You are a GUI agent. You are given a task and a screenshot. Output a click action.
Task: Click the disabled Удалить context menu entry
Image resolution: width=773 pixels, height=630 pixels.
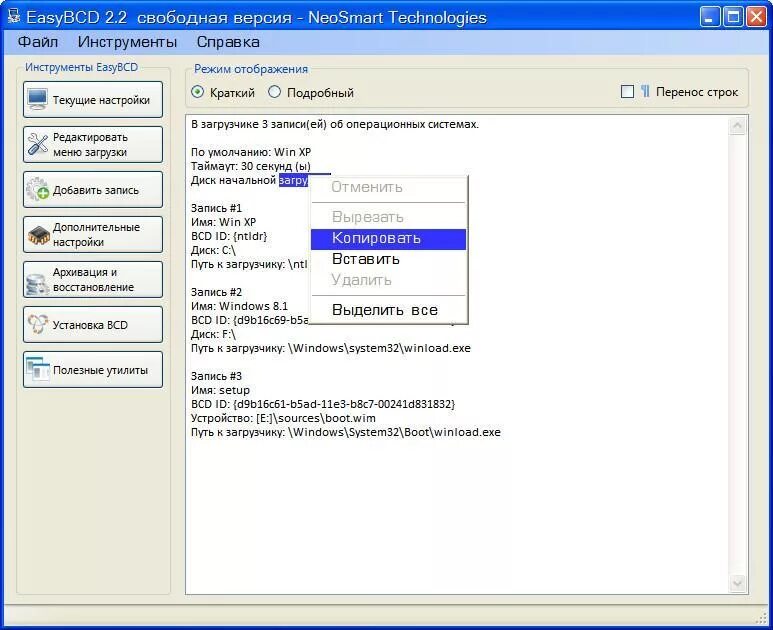click(x=388, y=280)
